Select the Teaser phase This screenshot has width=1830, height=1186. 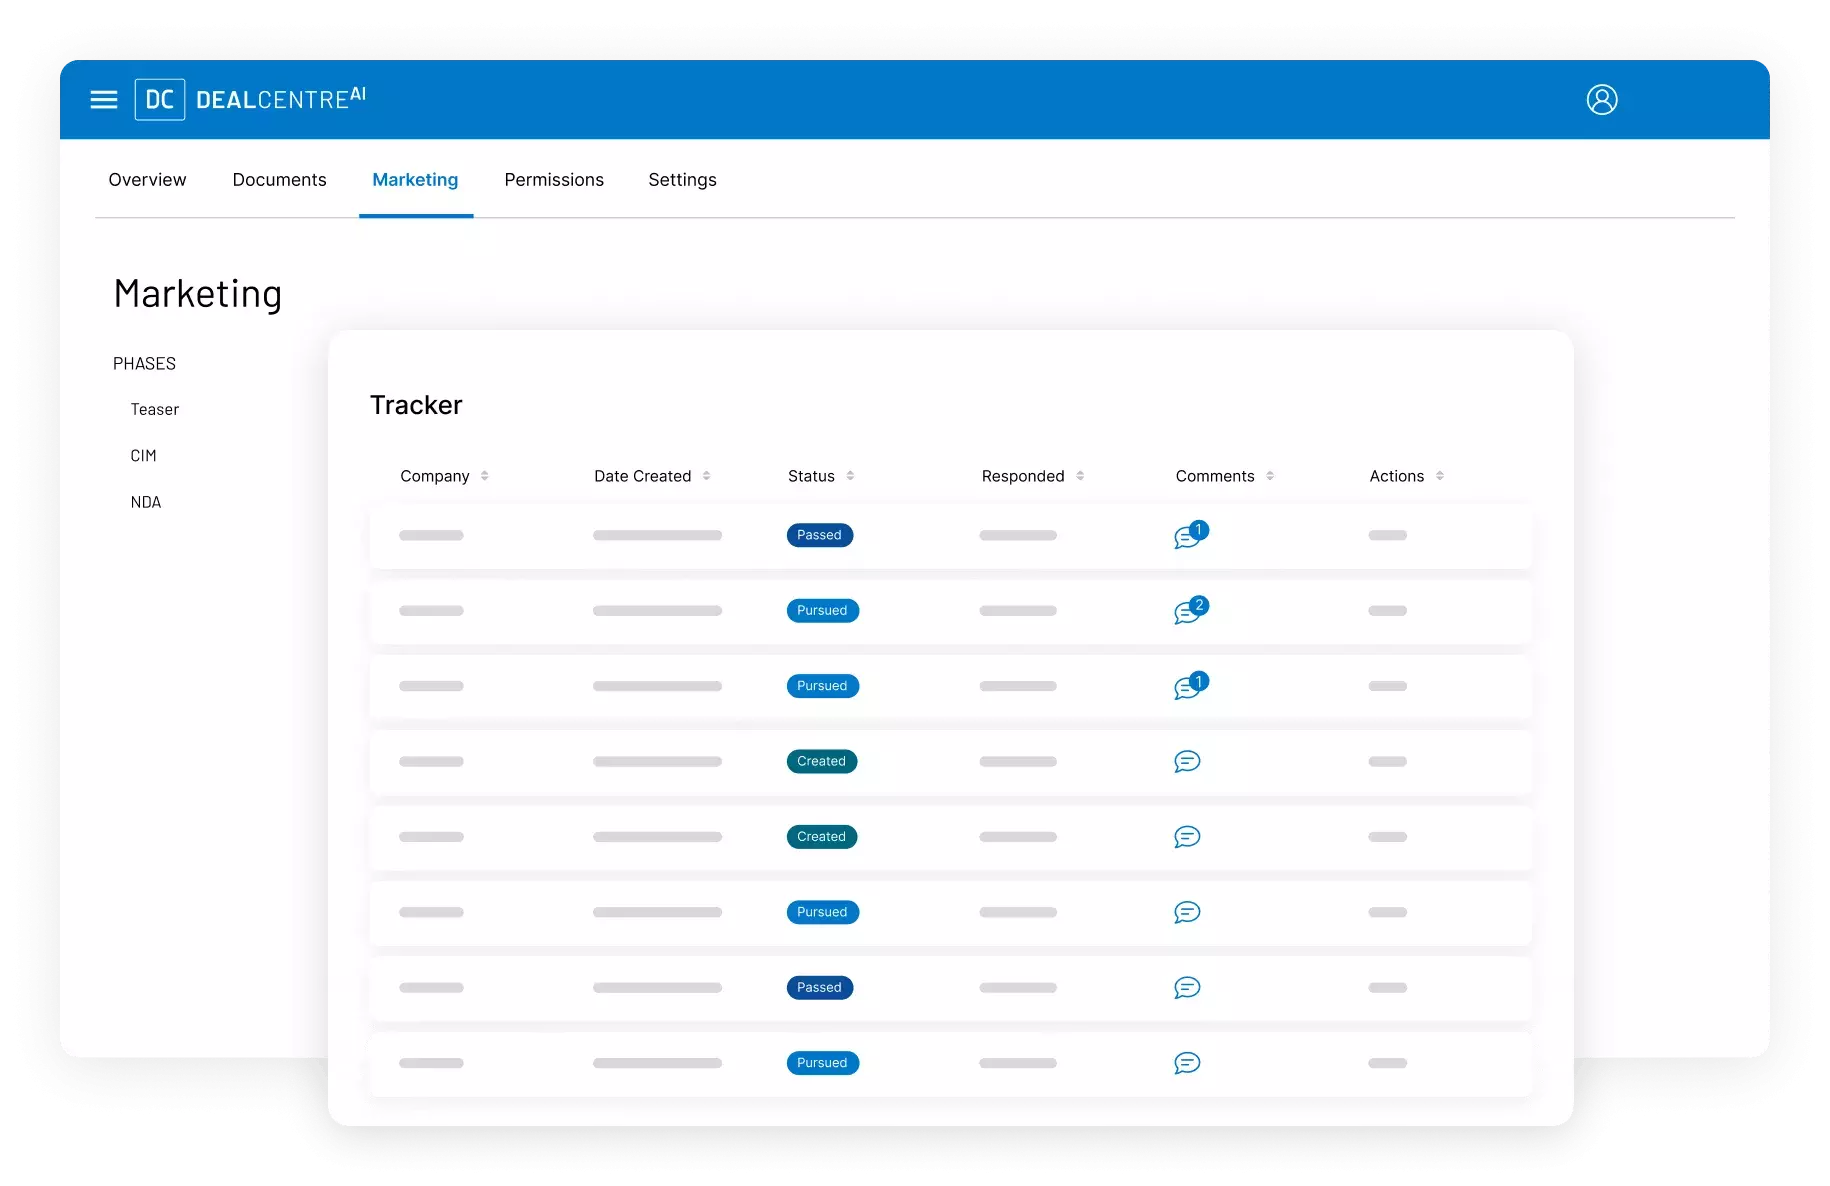tap(155, 410)
